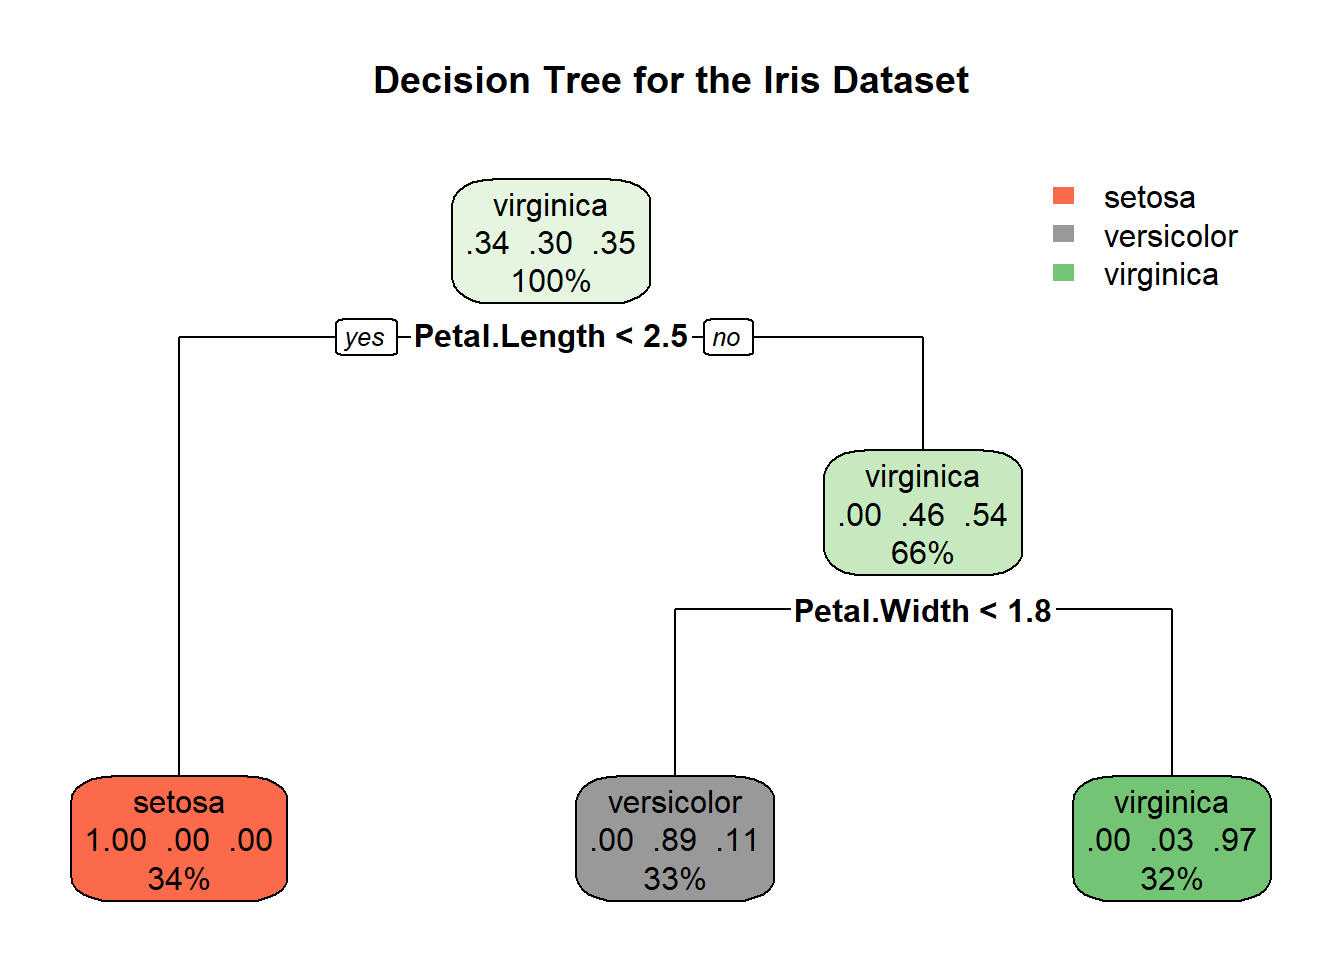Click the gray versicolor legend swatch

(x=1063, y=234)
